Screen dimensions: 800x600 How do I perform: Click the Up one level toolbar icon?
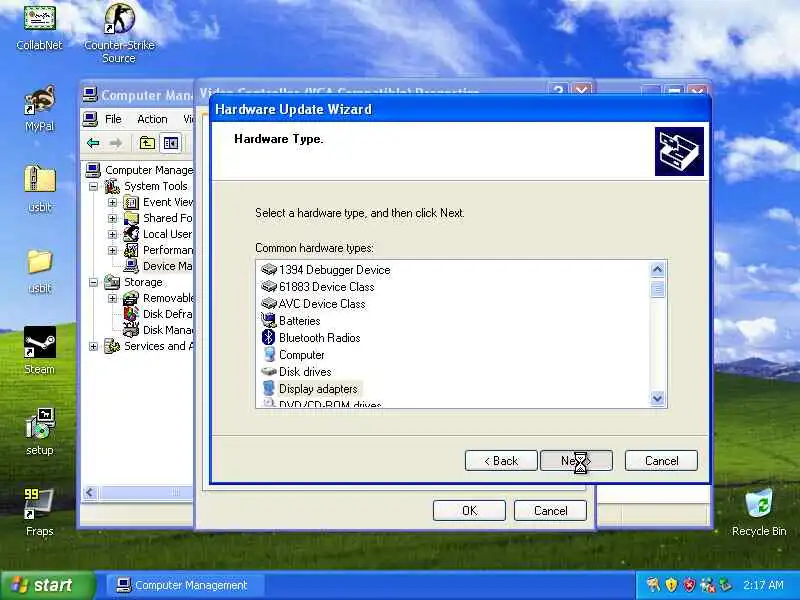coord(147,143)
